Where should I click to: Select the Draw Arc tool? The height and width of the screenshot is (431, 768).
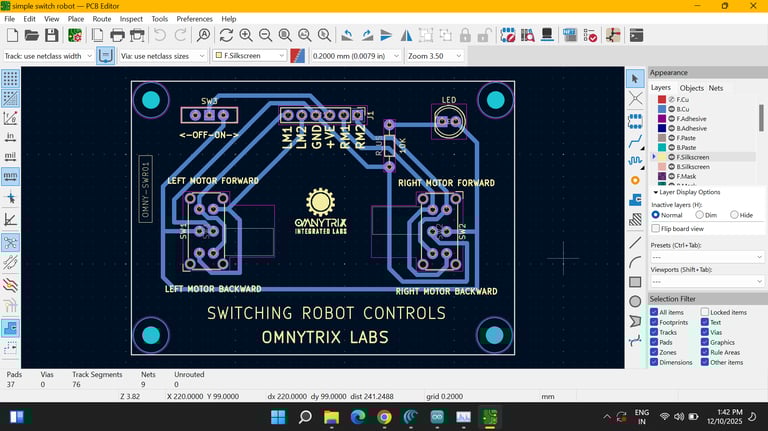coord(635,263)
